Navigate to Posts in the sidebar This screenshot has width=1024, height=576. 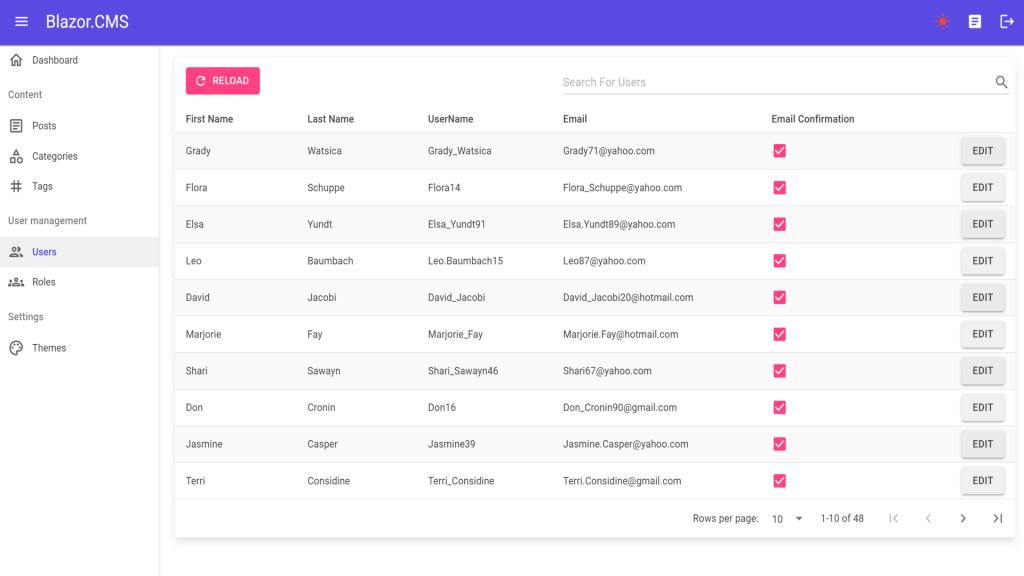coord(43,126)
